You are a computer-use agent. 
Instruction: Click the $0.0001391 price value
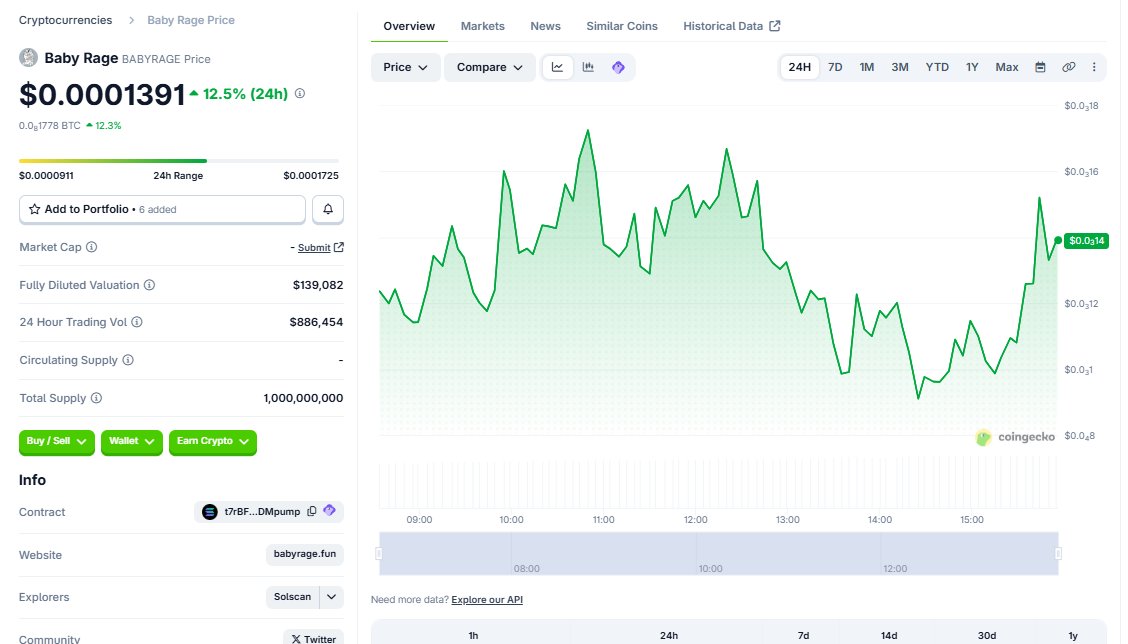(102, 94)
